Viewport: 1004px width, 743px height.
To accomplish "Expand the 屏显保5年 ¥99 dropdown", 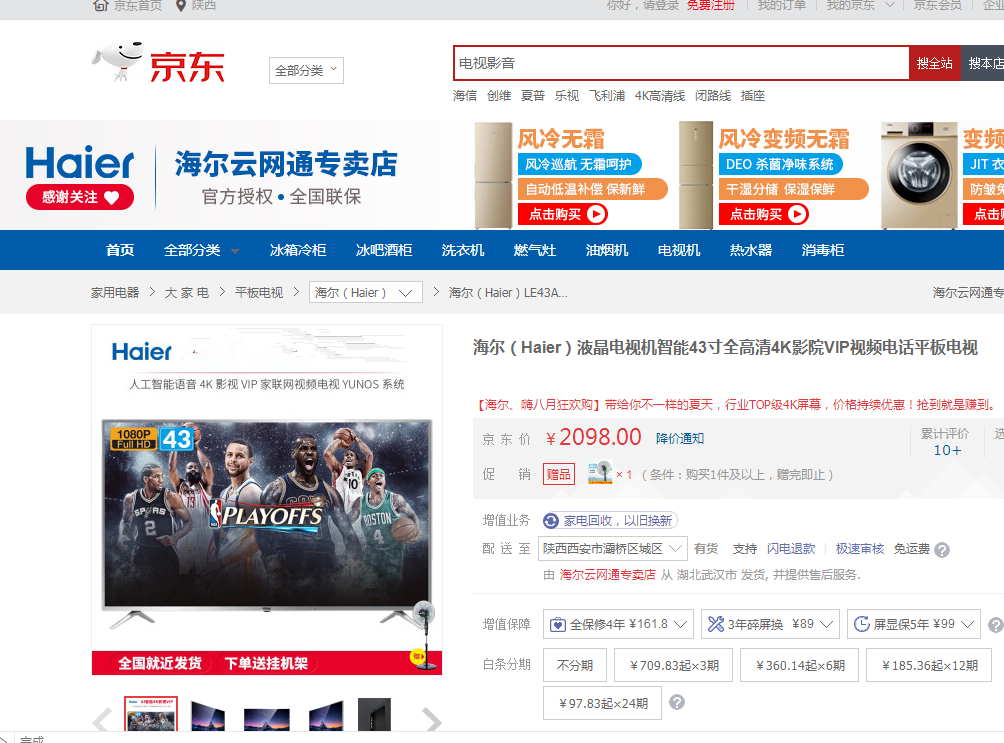I will 914,624.
